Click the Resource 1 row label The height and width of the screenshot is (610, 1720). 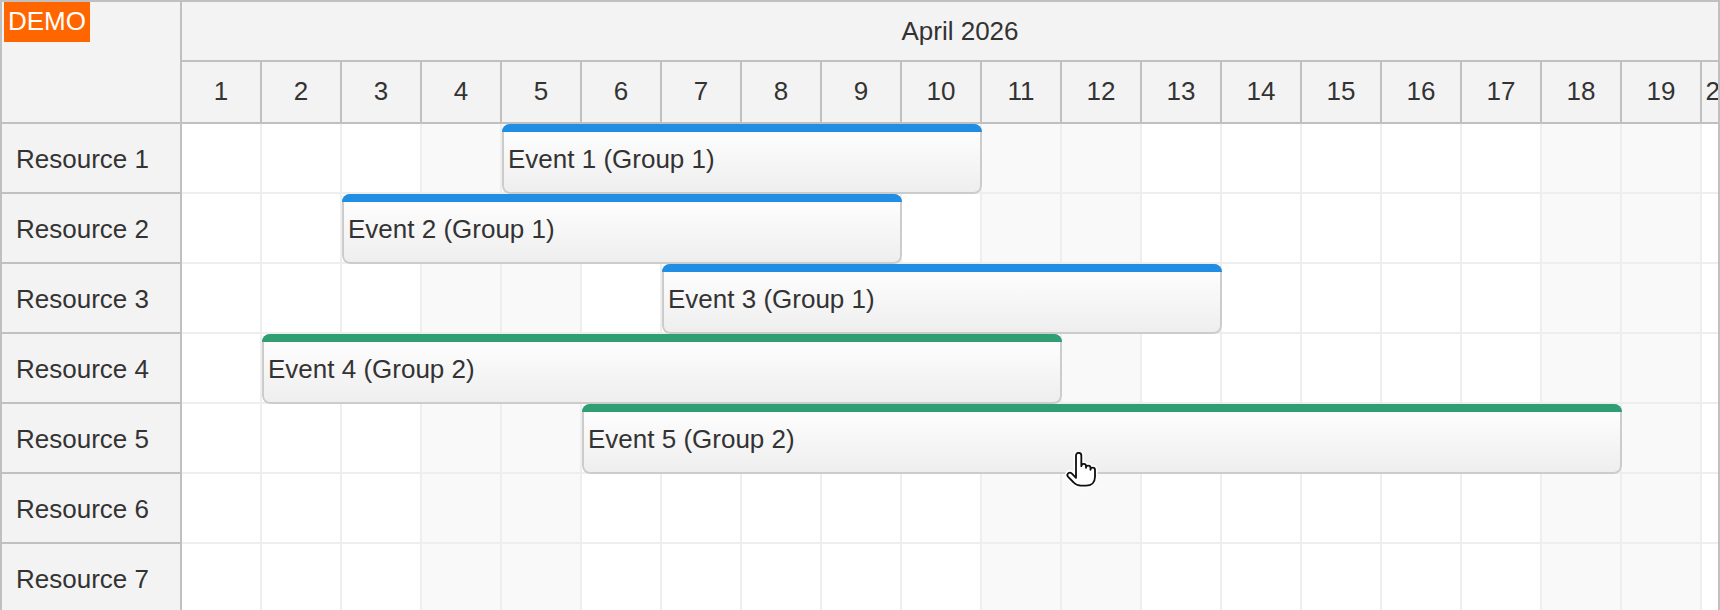tap(82, 159)
